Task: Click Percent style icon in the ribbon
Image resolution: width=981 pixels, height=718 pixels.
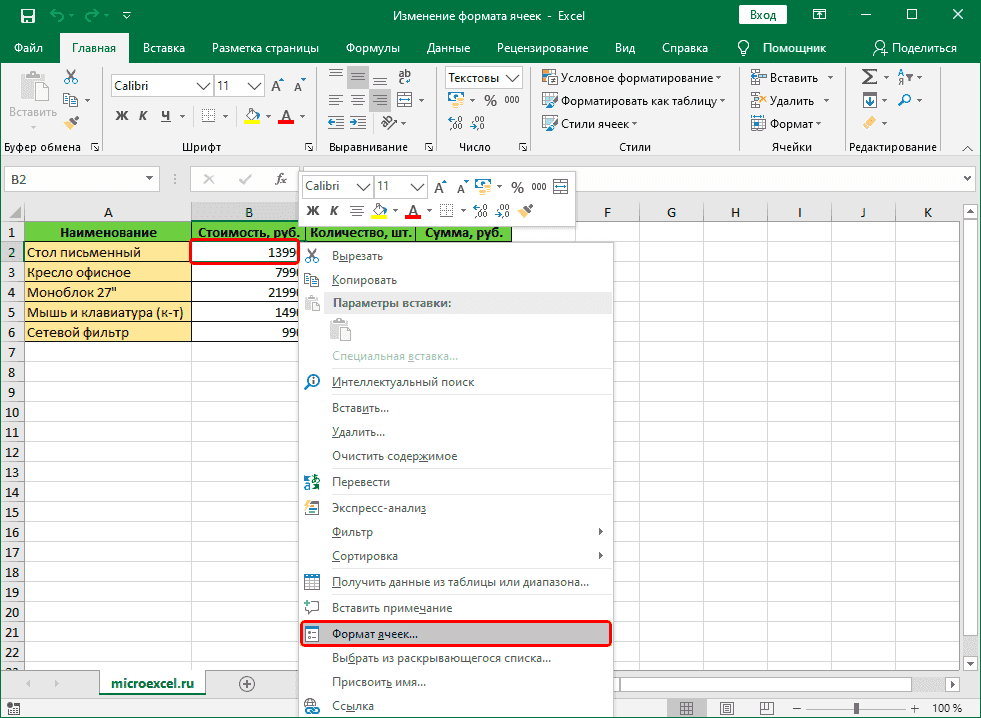Action: tap(490, 100)
